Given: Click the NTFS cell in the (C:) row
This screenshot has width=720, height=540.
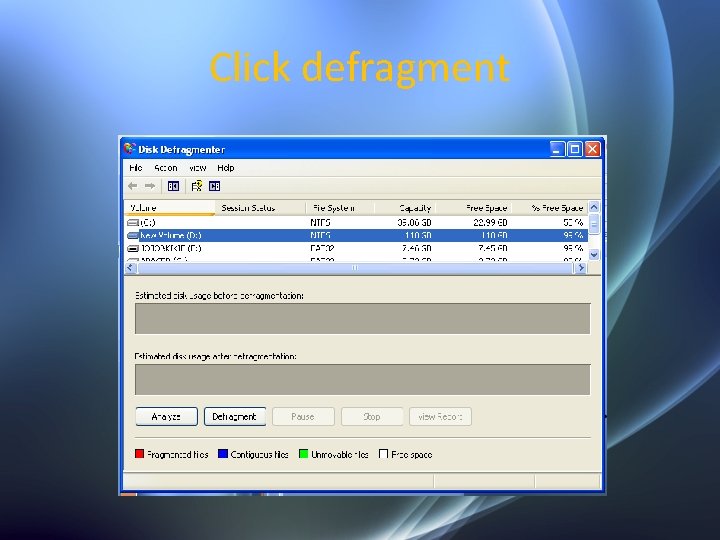Looking at the screenshot, I should coord(320,222).
